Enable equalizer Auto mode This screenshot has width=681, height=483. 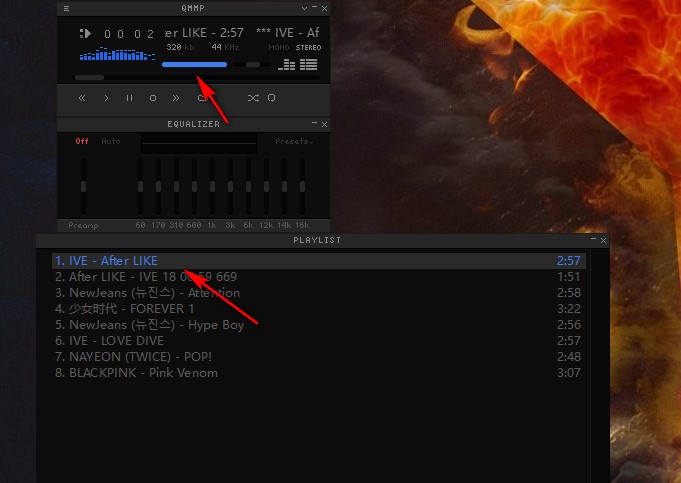click(111, 141)
